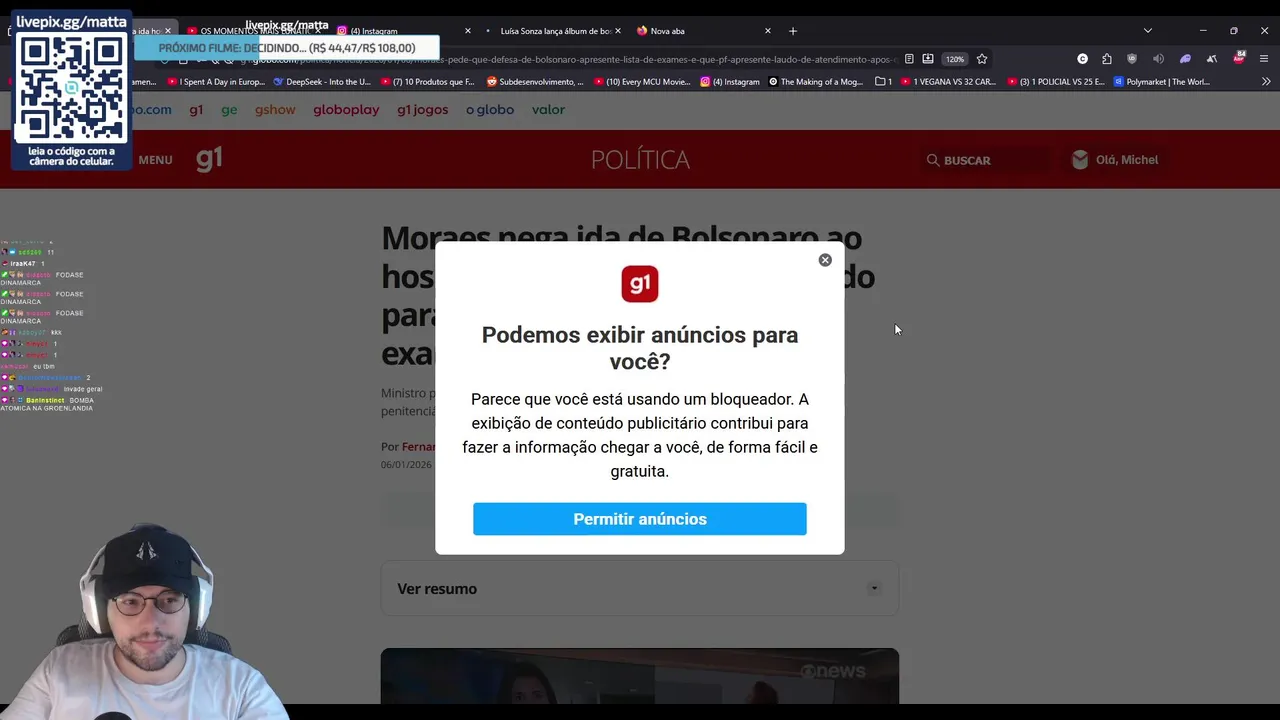The width and height of the screenshot is (1280, 720).
Task: Open I Spent A Day in Europ... bookmark
Action: [216, 82]
